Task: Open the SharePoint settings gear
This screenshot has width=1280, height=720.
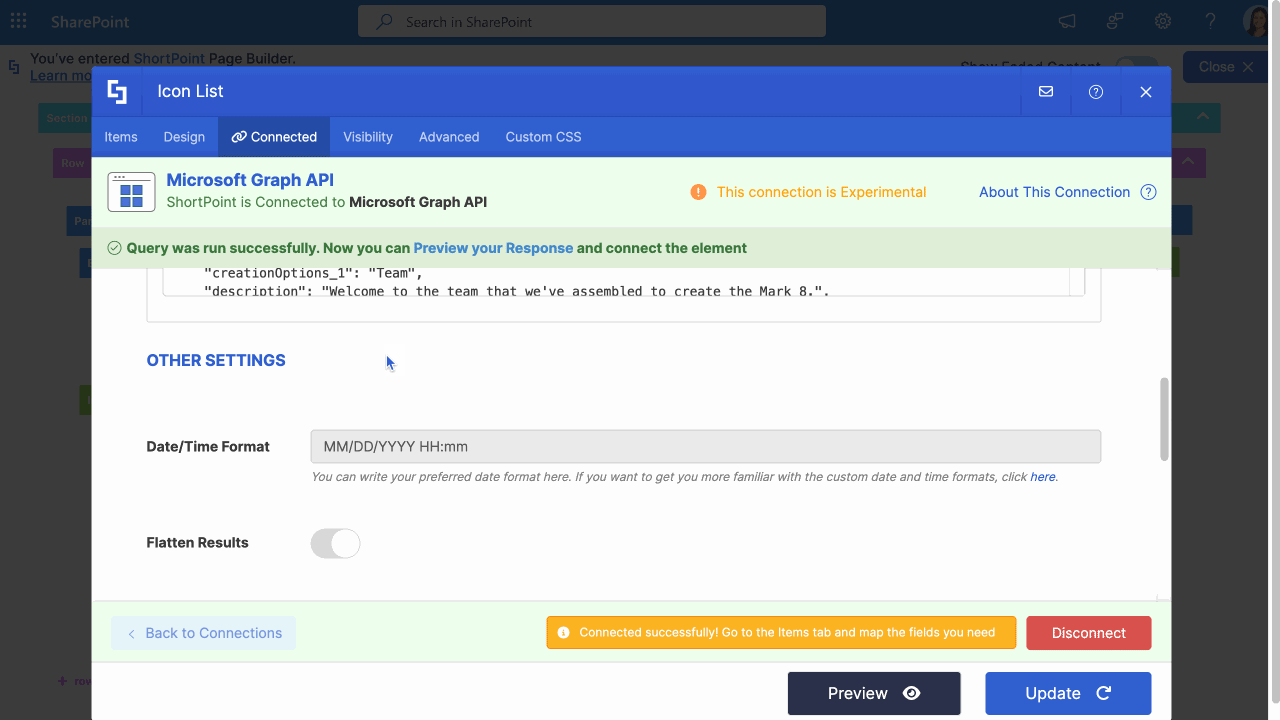Action: coord(1163,21)
